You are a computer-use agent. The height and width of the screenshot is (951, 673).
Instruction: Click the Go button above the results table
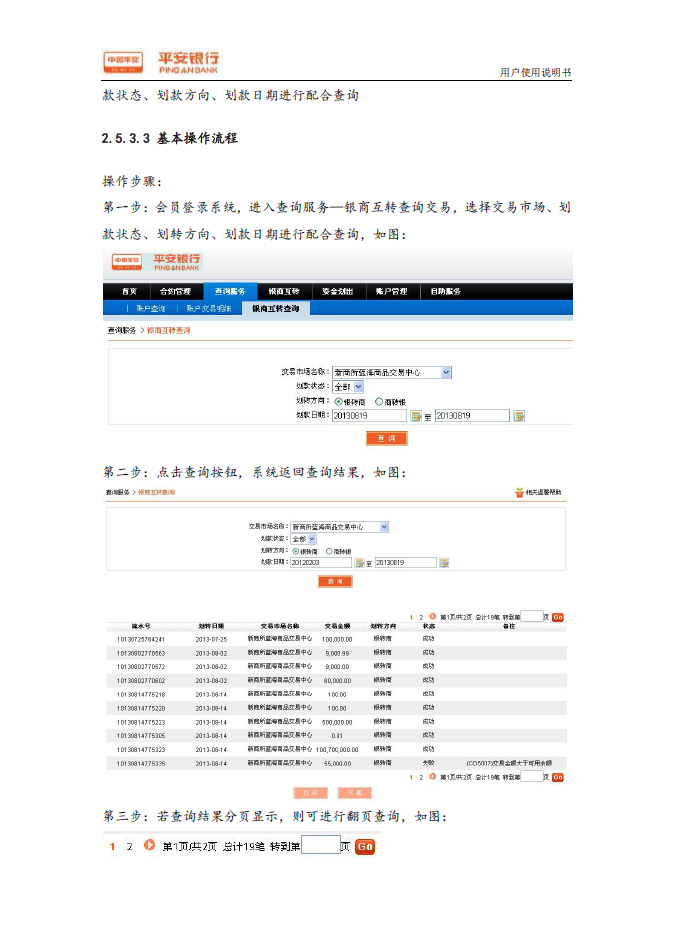(x=558, y=617)
